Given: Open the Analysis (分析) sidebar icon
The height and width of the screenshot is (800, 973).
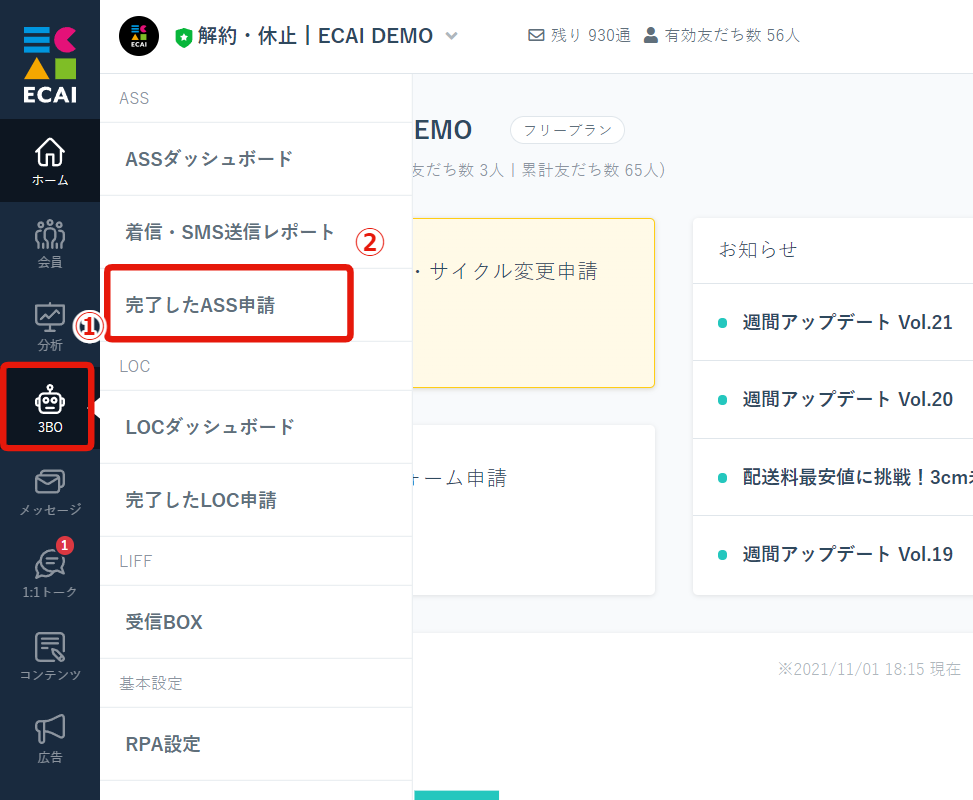Looking at the screenshot, I should [x=50, y=326].
